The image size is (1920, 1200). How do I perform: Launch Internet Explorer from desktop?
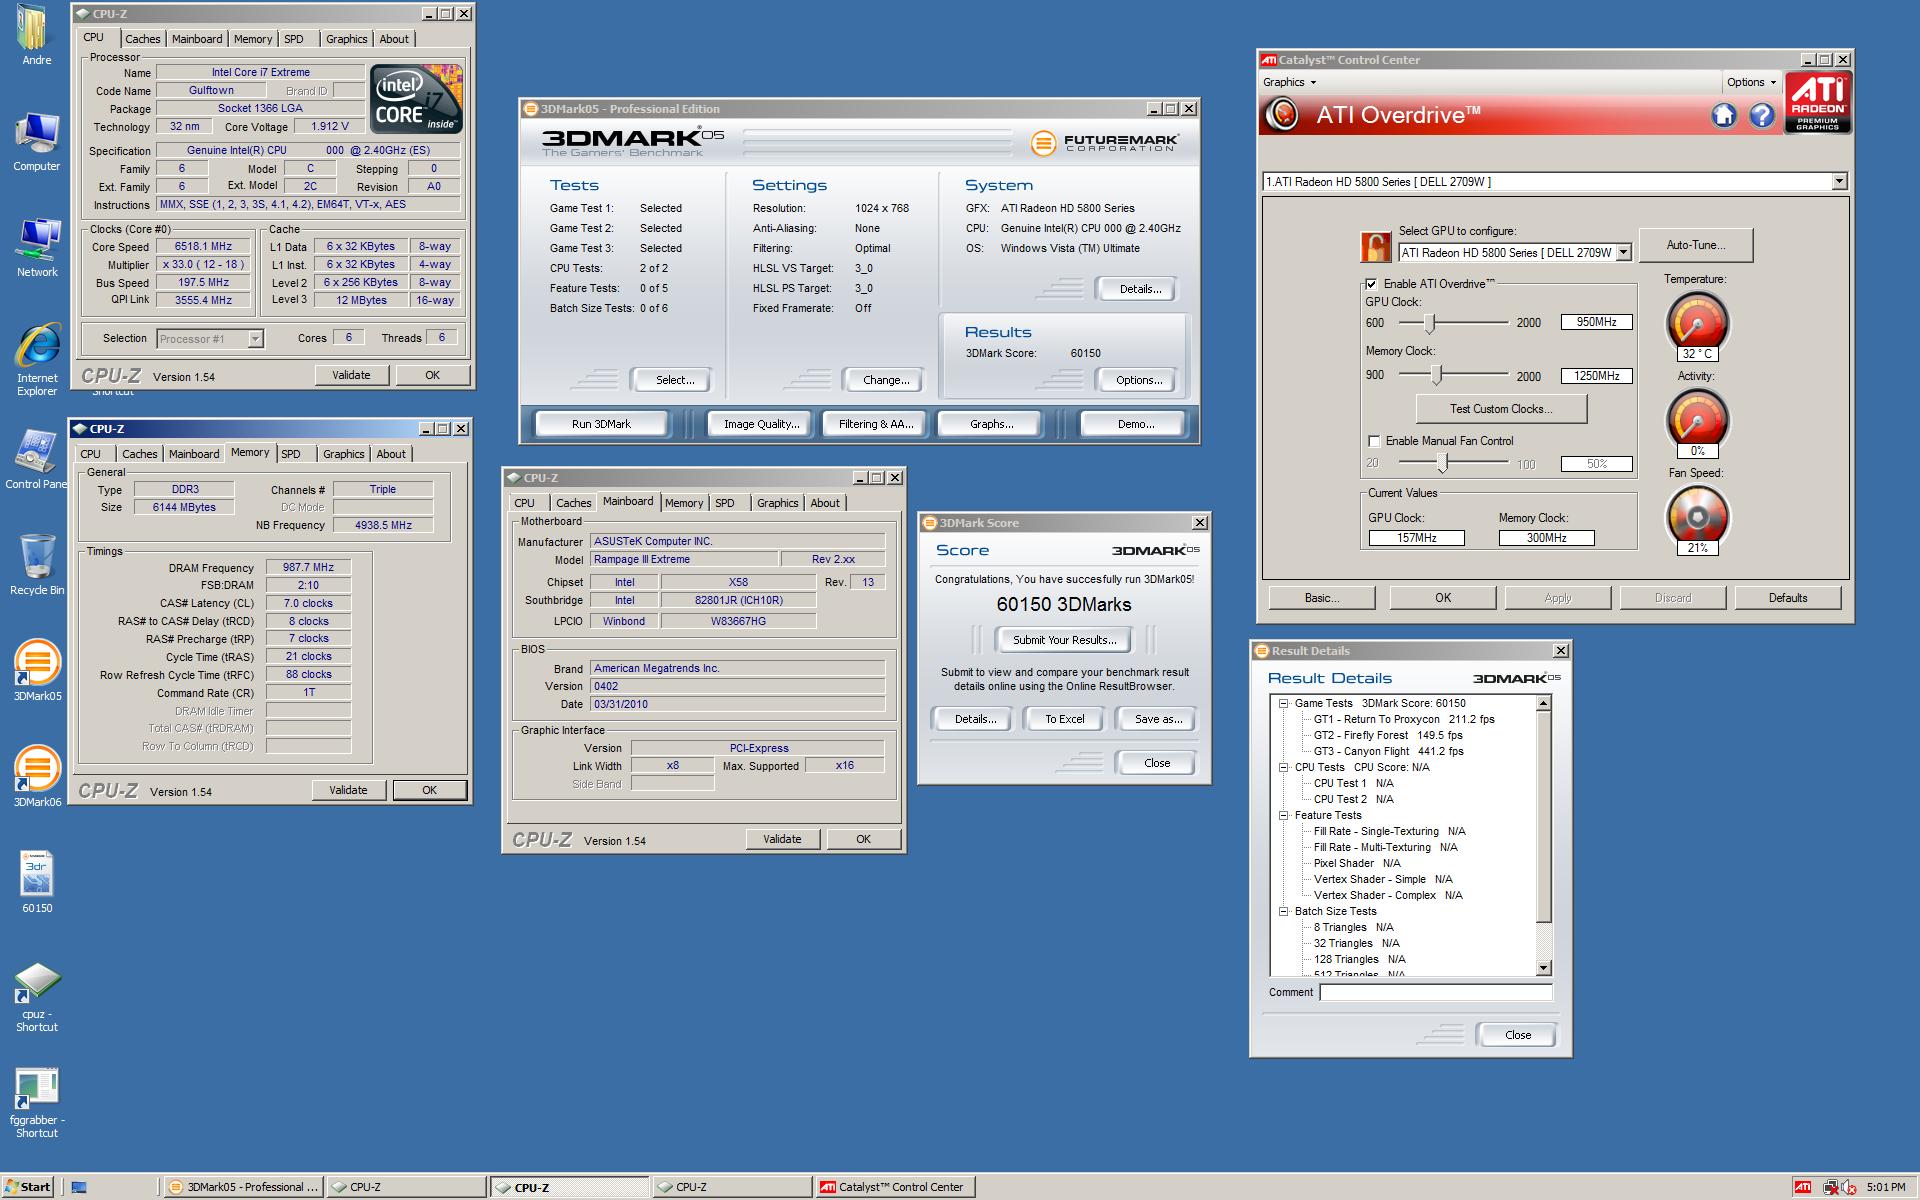click(x=37, y=358)
